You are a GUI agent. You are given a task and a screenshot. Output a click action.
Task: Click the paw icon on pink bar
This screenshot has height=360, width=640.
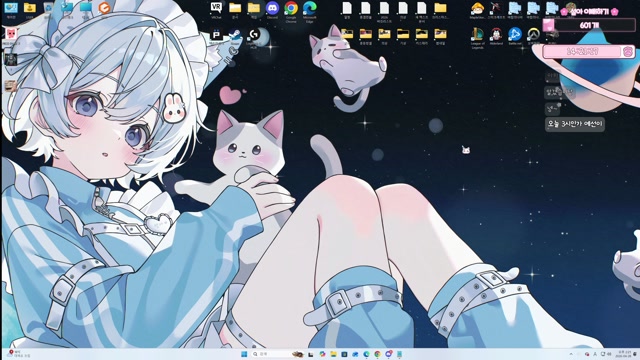627,51
